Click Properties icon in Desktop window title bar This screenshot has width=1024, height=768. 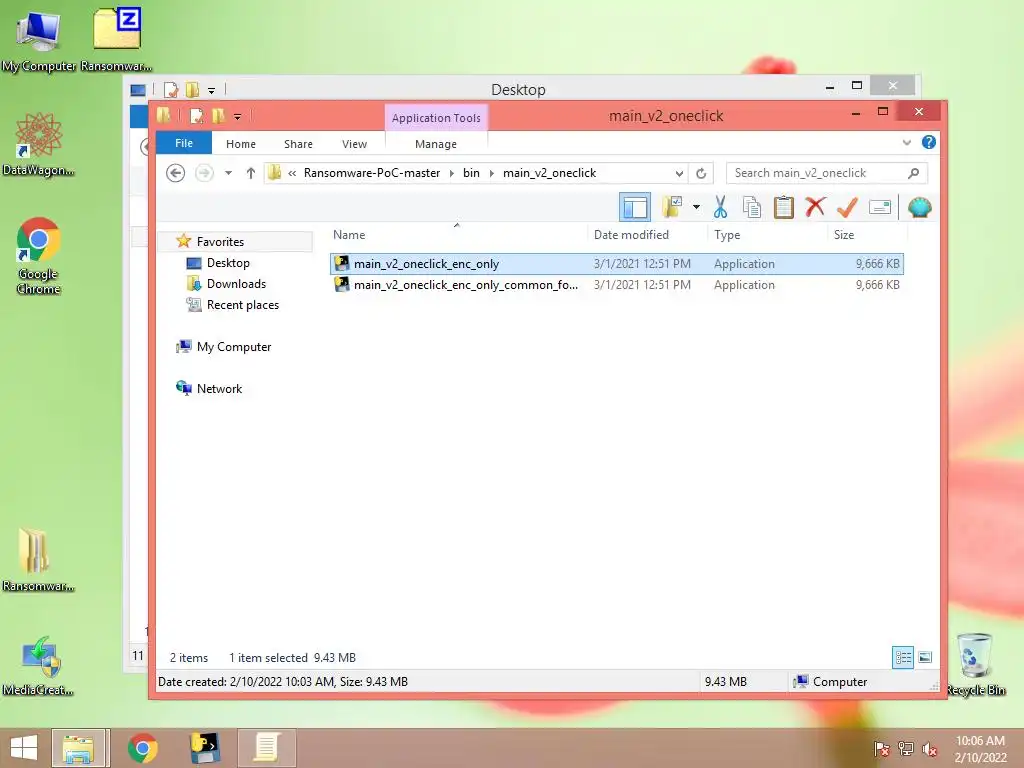point(171,89)
